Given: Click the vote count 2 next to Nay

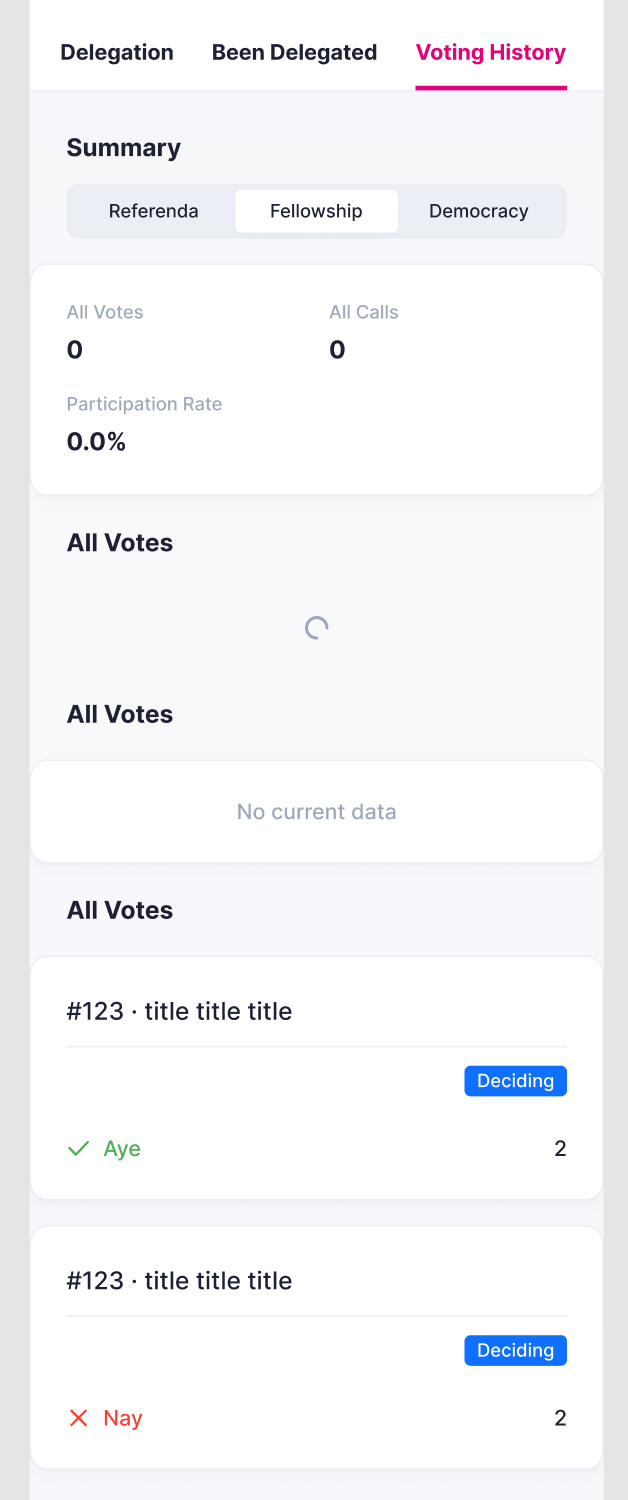Looking at the screenshot, I should [x=560, y=1418].
